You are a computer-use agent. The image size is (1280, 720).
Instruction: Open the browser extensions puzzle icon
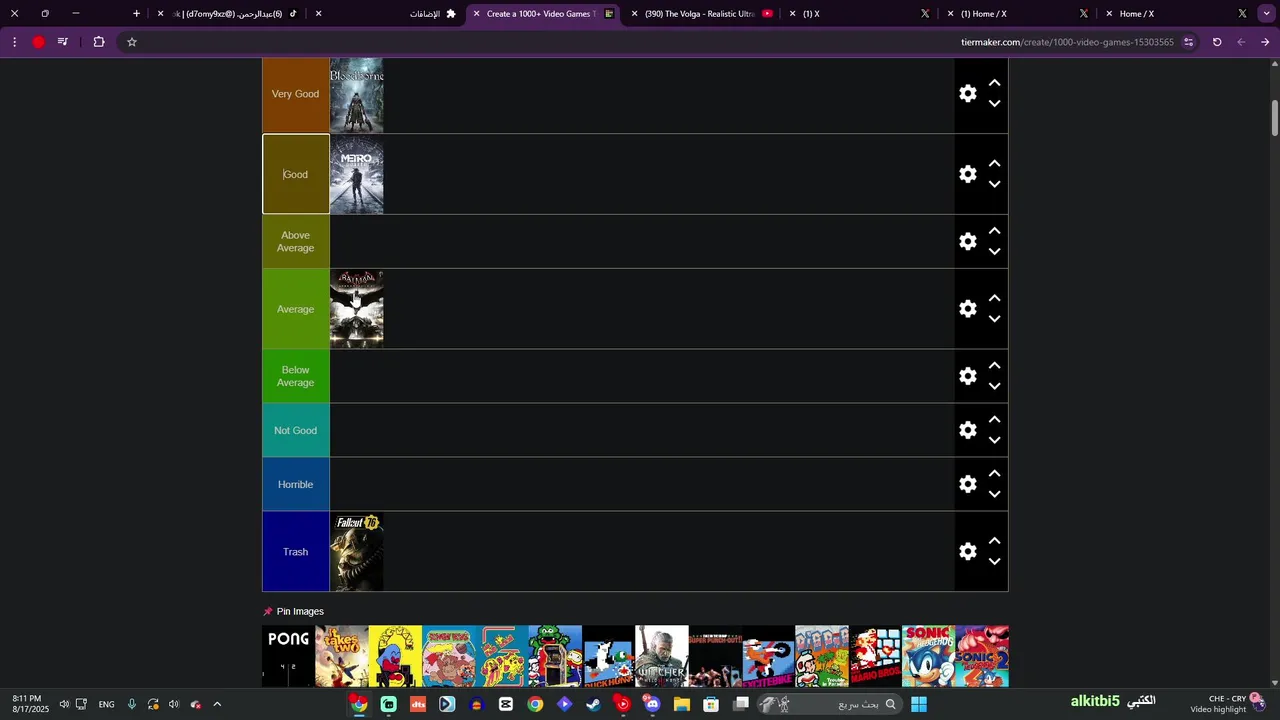[99, 42]
